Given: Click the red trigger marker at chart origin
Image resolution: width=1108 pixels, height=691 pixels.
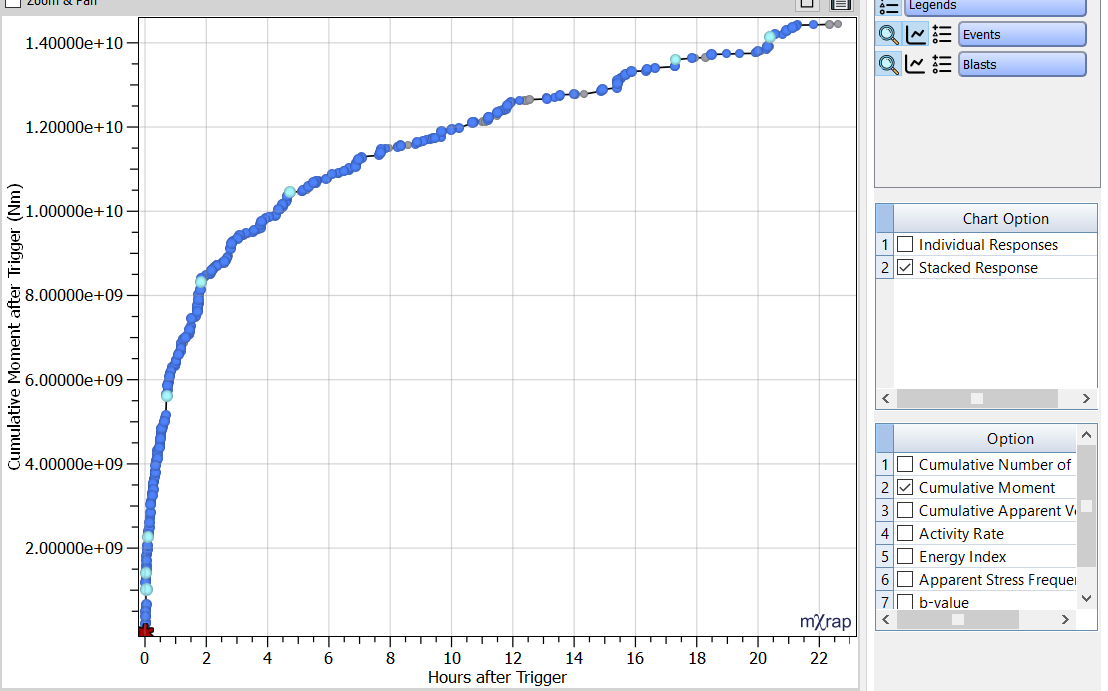Looking at the screenshot, I should tap(145, 630).
